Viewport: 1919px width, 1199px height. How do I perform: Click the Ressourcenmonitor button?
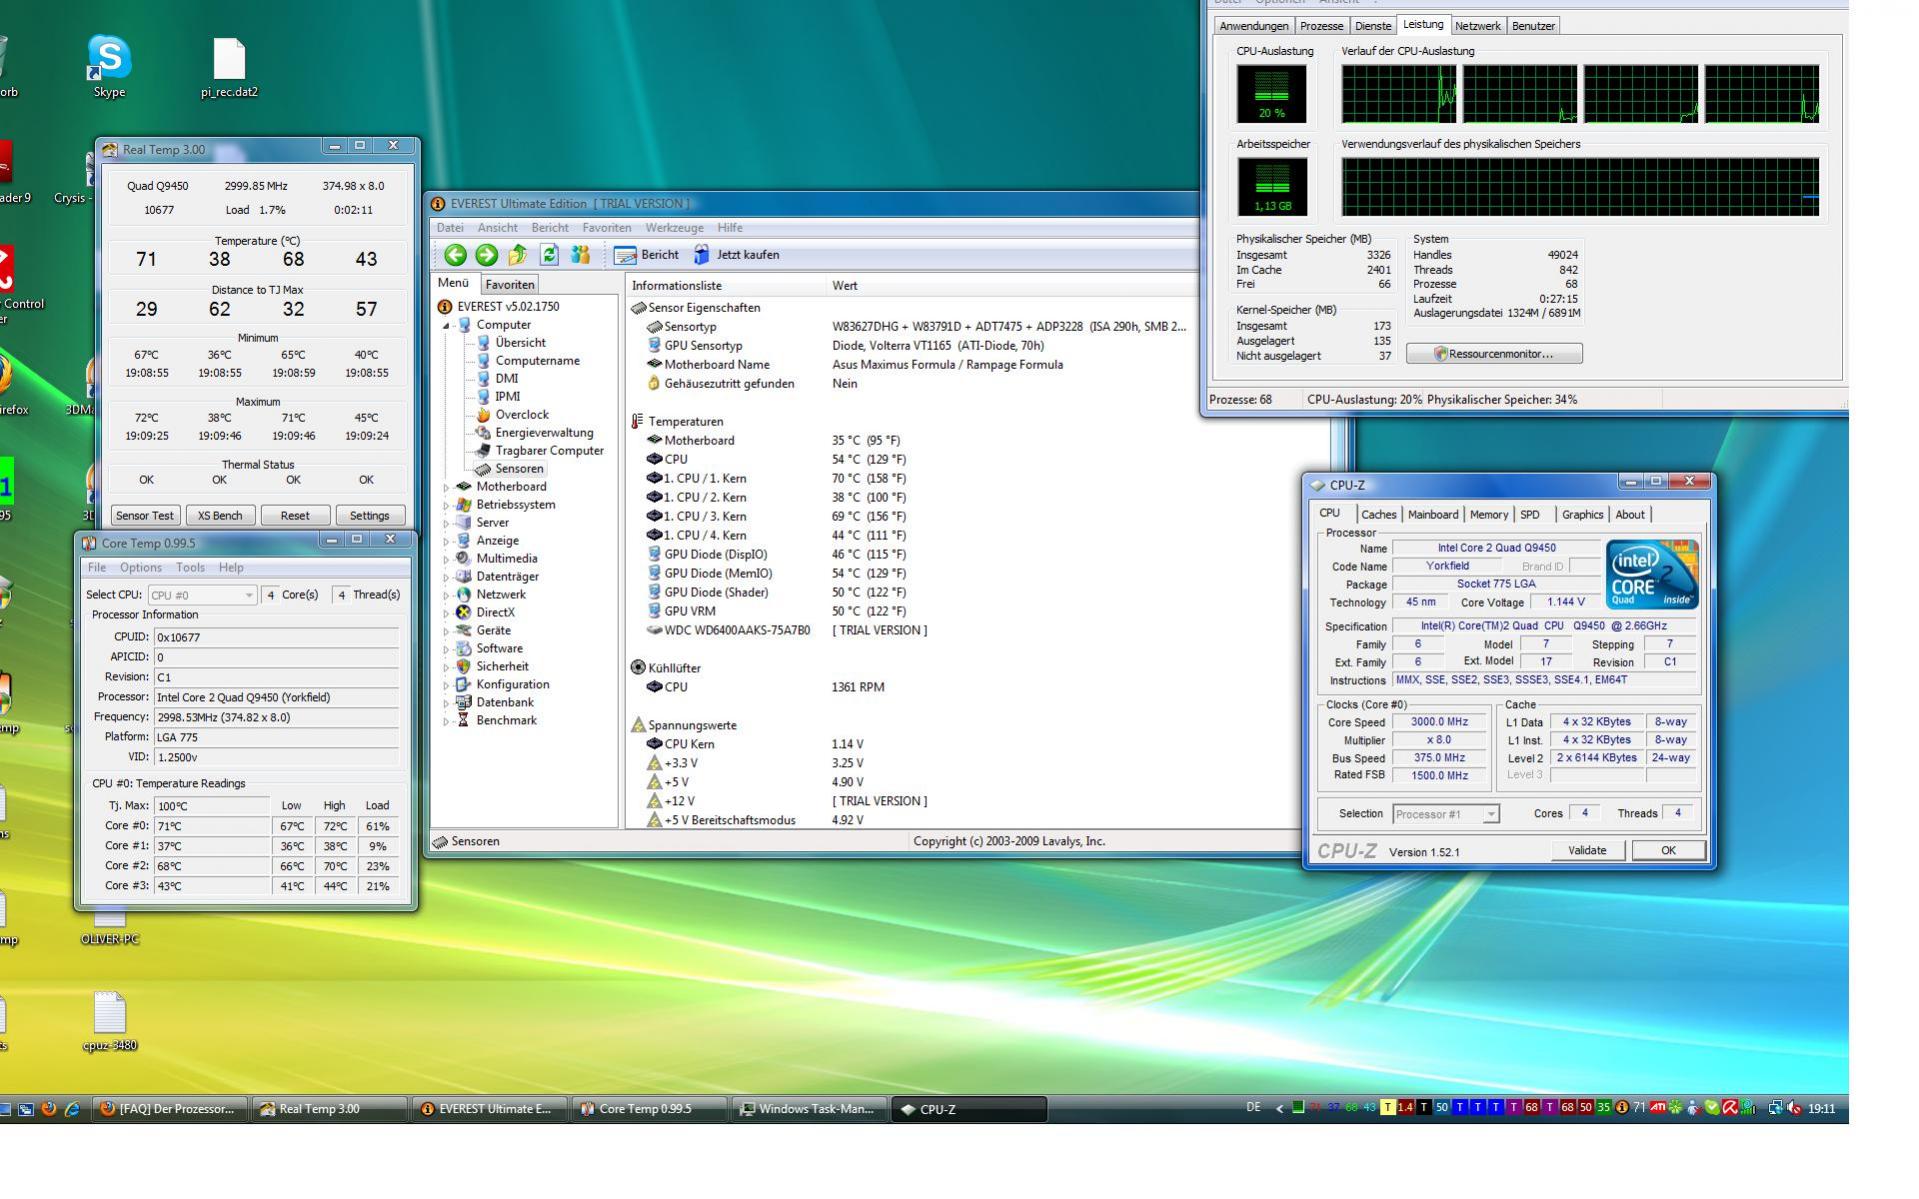pos(1494,354)
